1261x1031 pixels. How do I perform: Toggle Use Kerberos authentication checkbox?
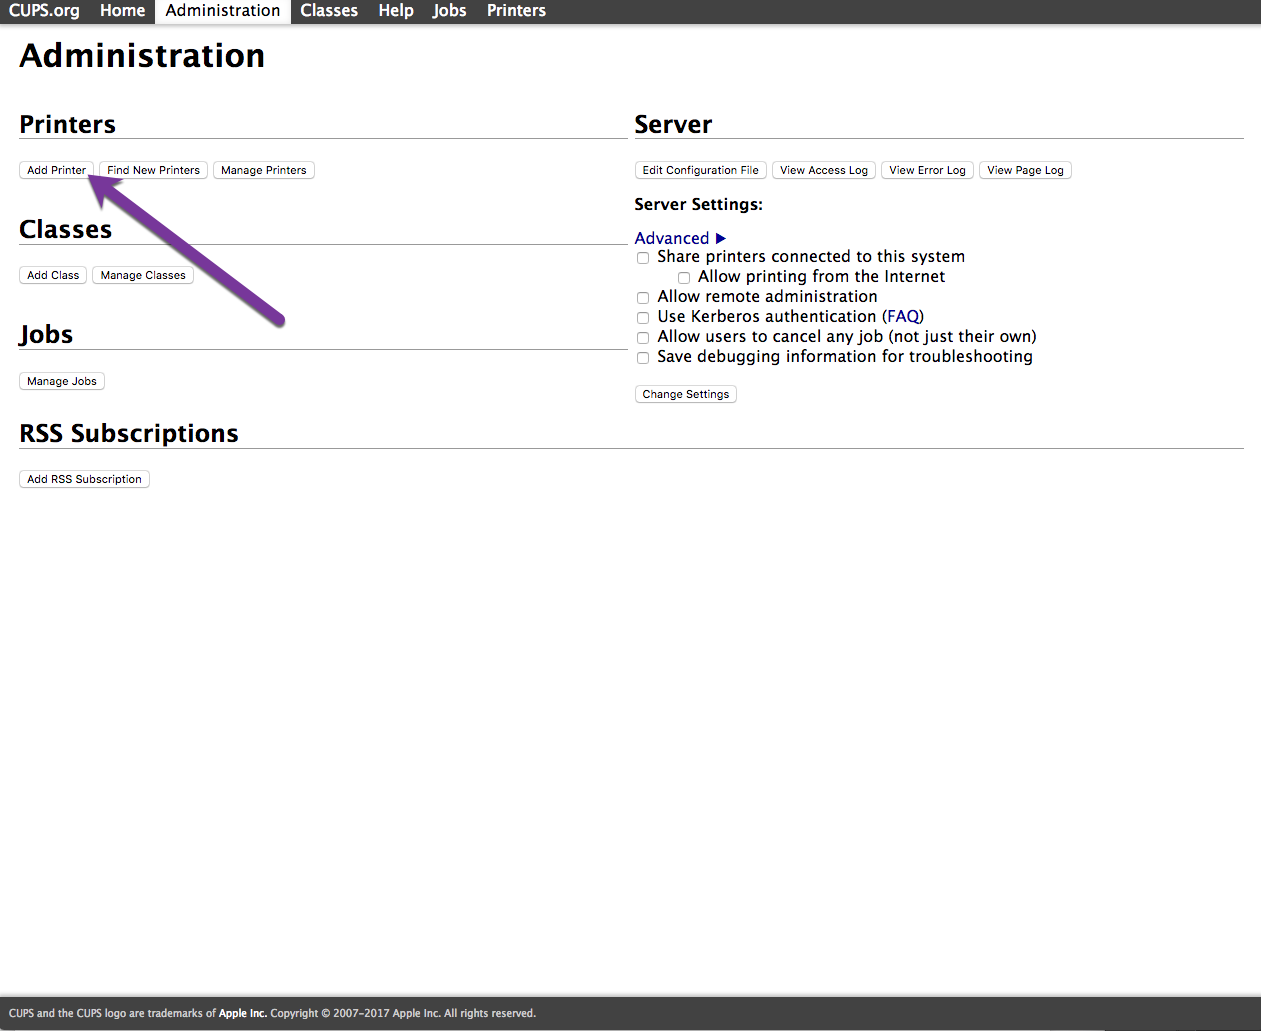643,318
